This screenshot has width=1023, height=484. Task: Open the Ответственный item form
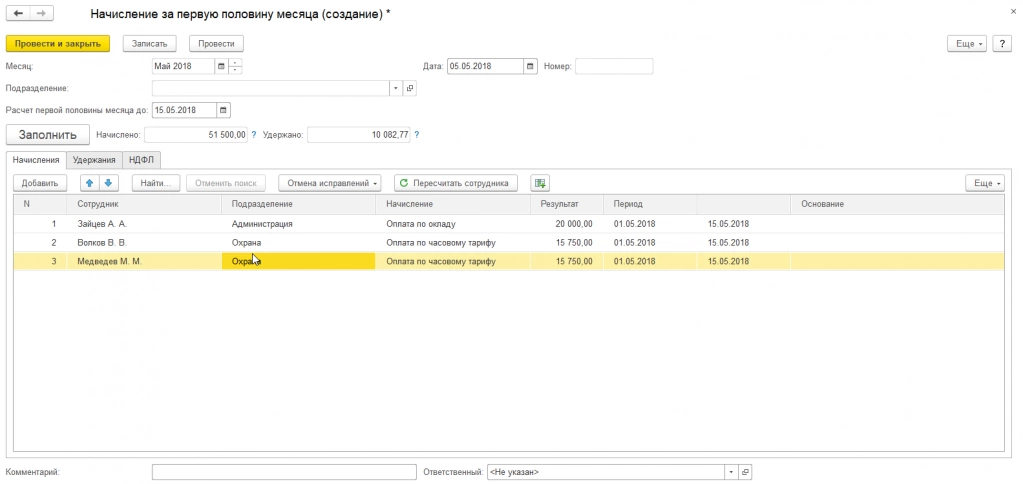(745, 472)
